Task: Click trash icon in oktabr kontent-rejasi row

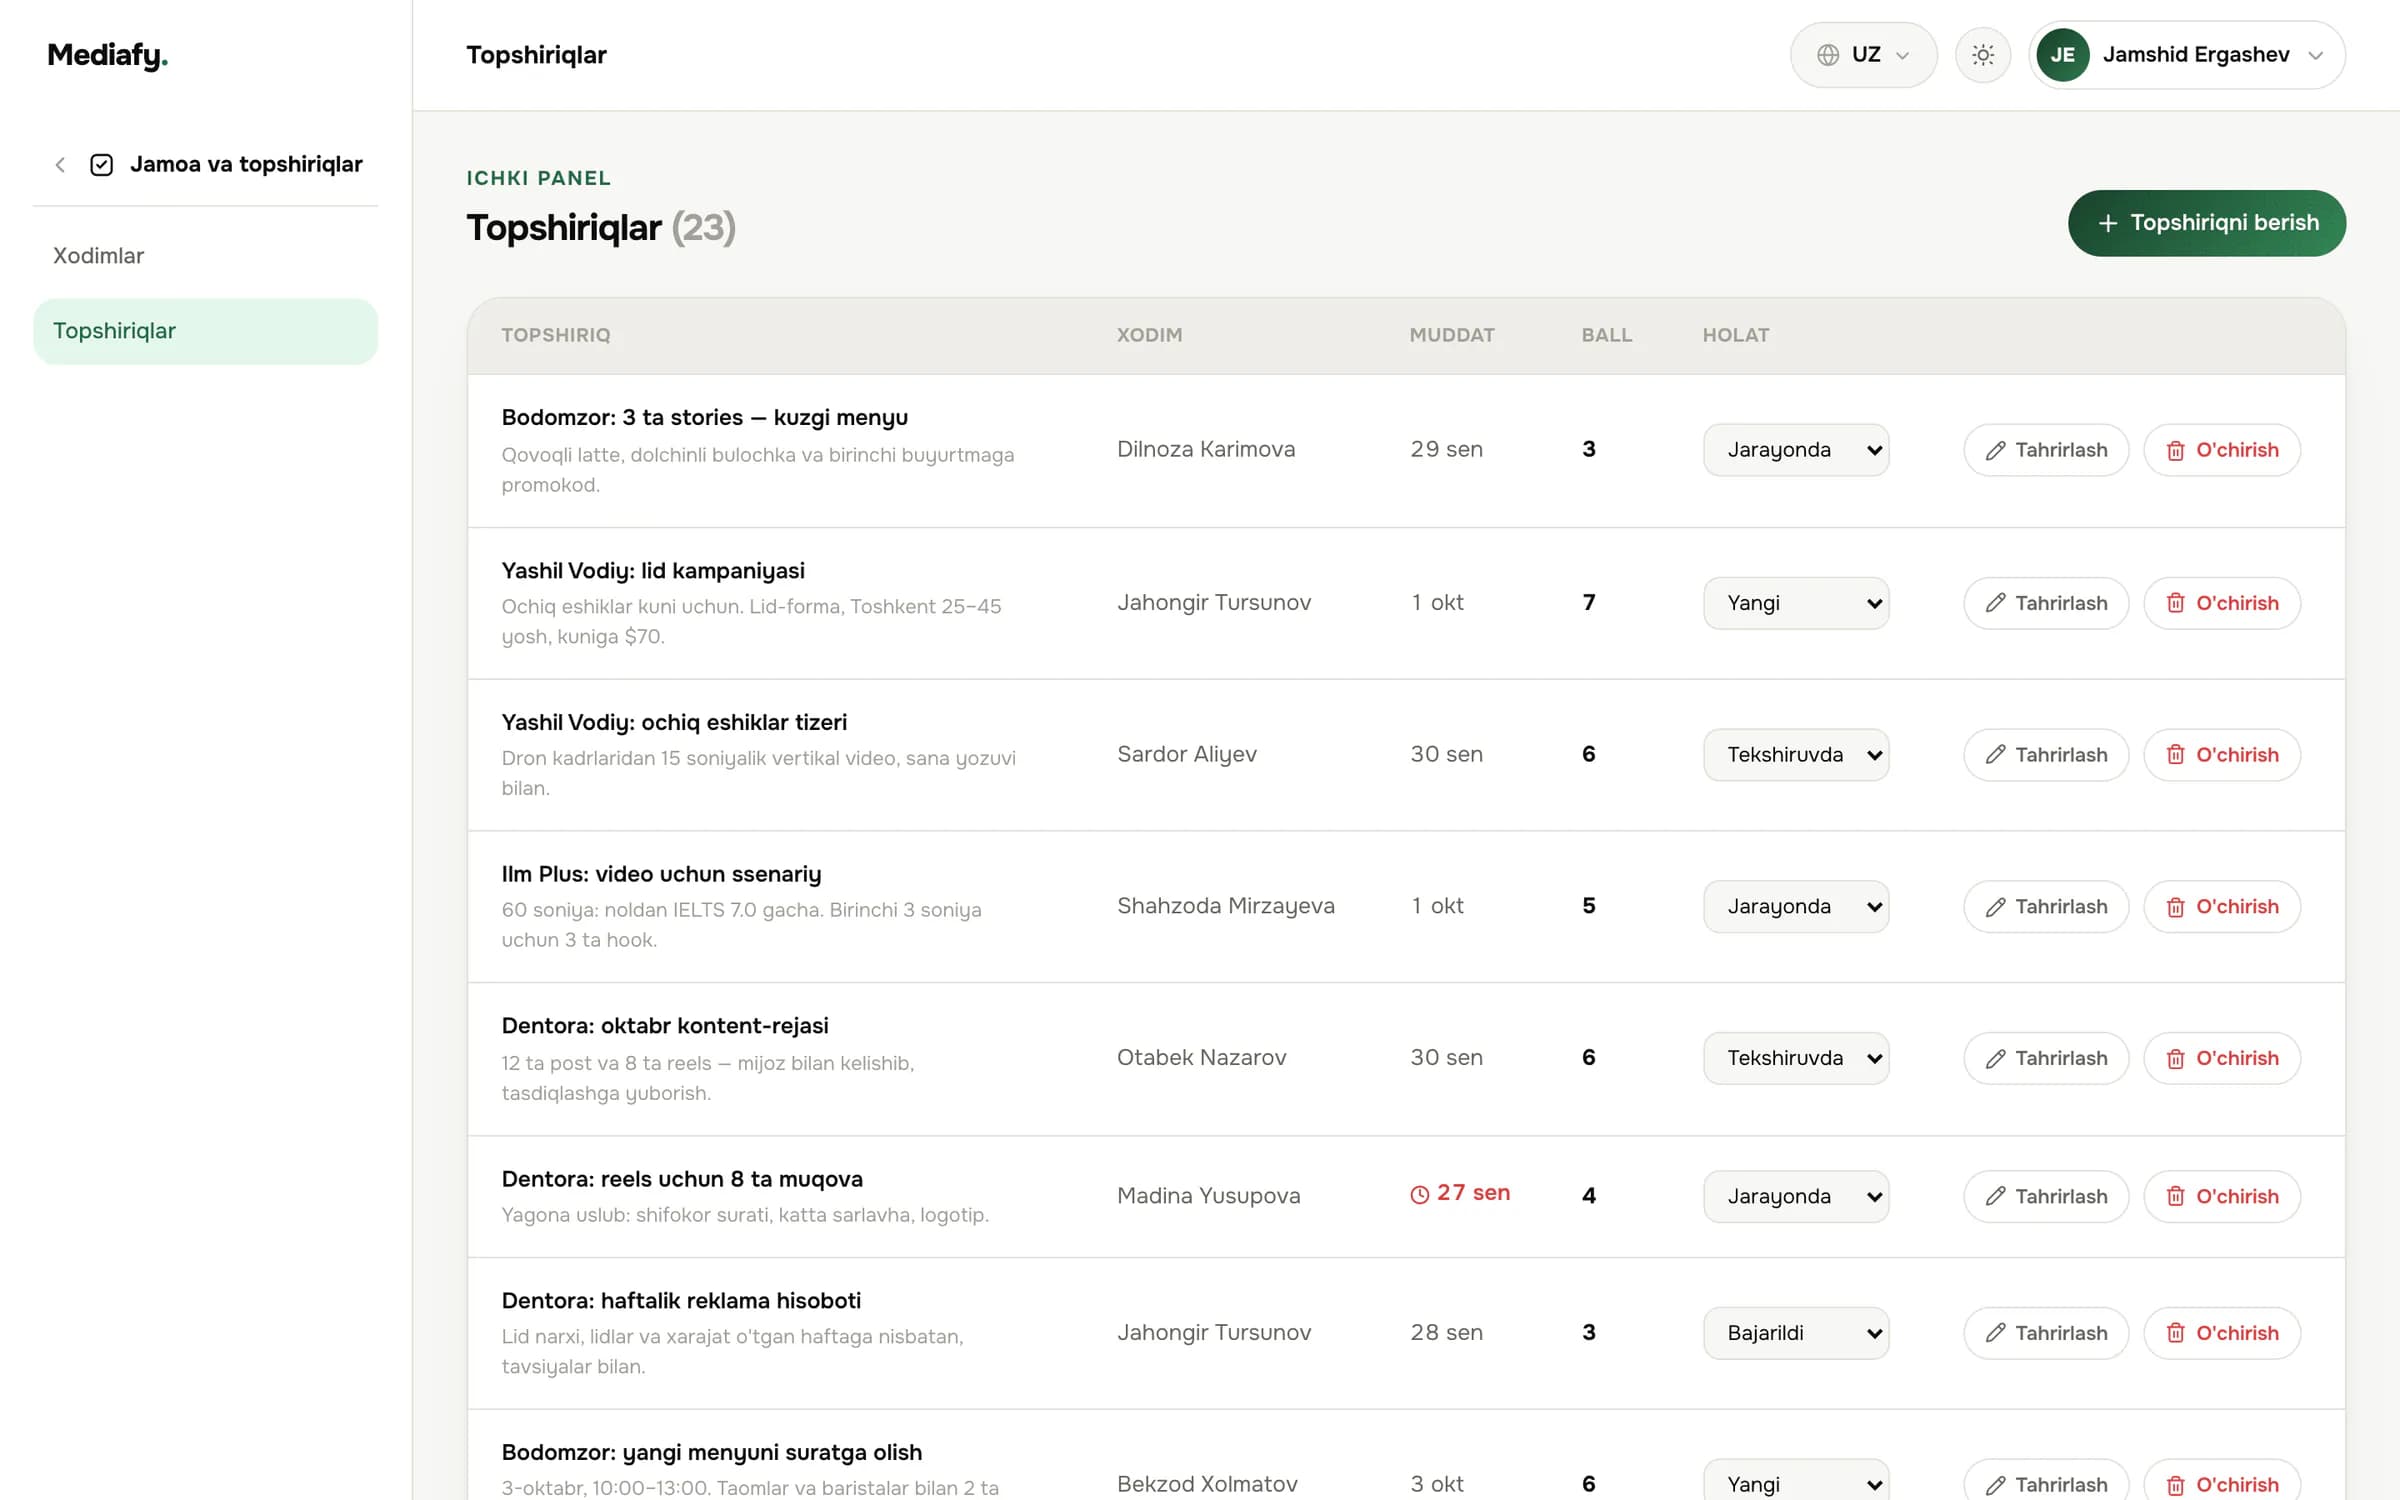Action: [x=2175, y=1059]
